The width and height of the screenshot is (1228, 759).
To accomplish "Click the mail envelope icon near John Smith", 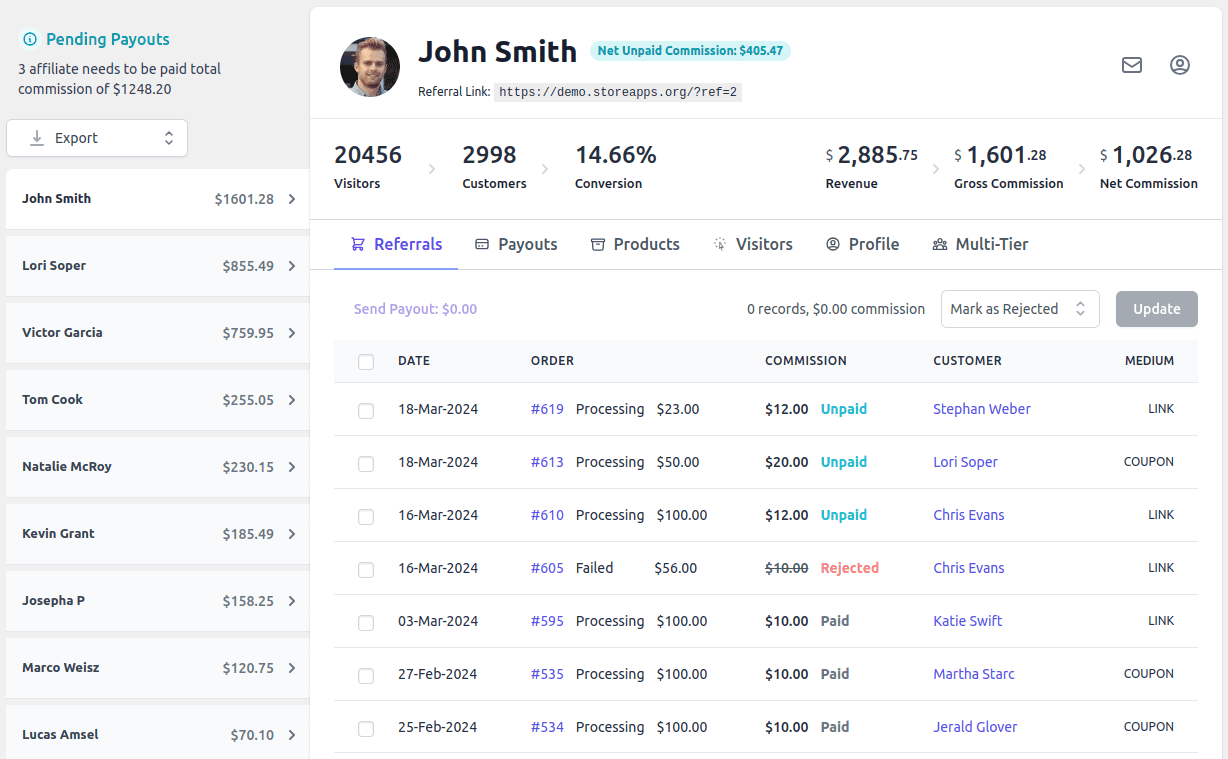I will [1132, 65].
